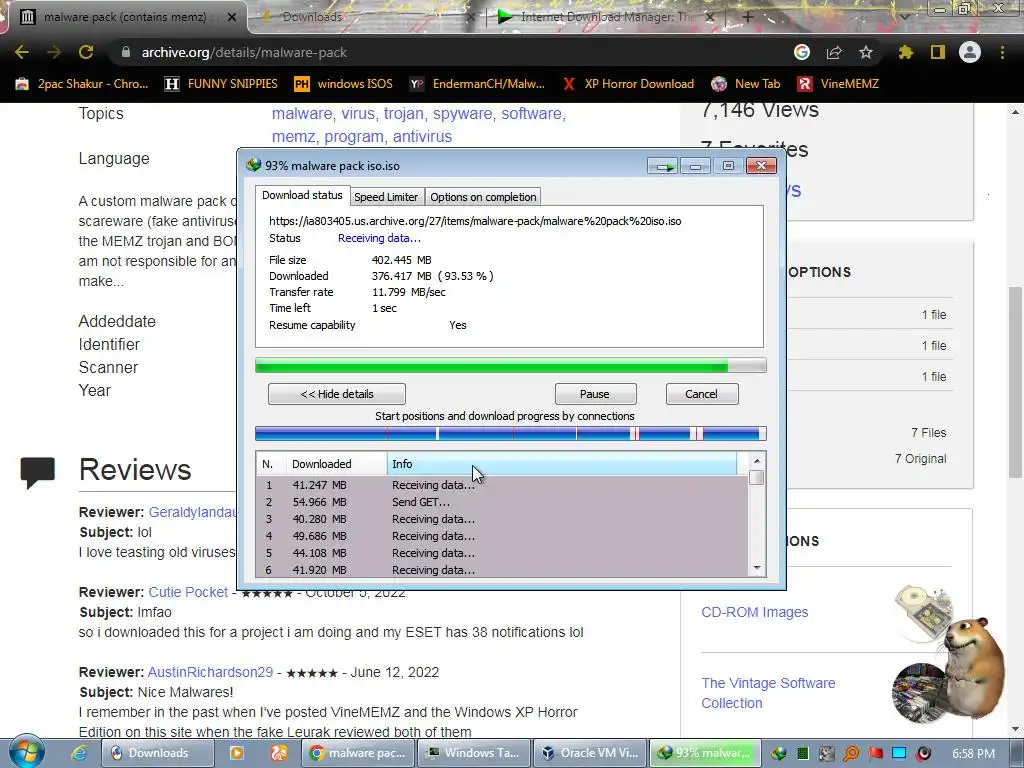Image resolution: width=1024 pixels, height=768 pixels.
Task: Open the Chrome tab search chevron
Action: click(x=904, y=17)
